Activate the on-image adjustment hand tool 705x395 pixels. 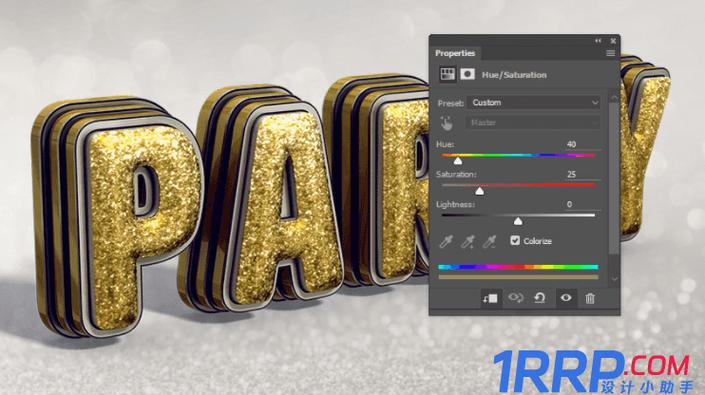[x=446, y=123]
